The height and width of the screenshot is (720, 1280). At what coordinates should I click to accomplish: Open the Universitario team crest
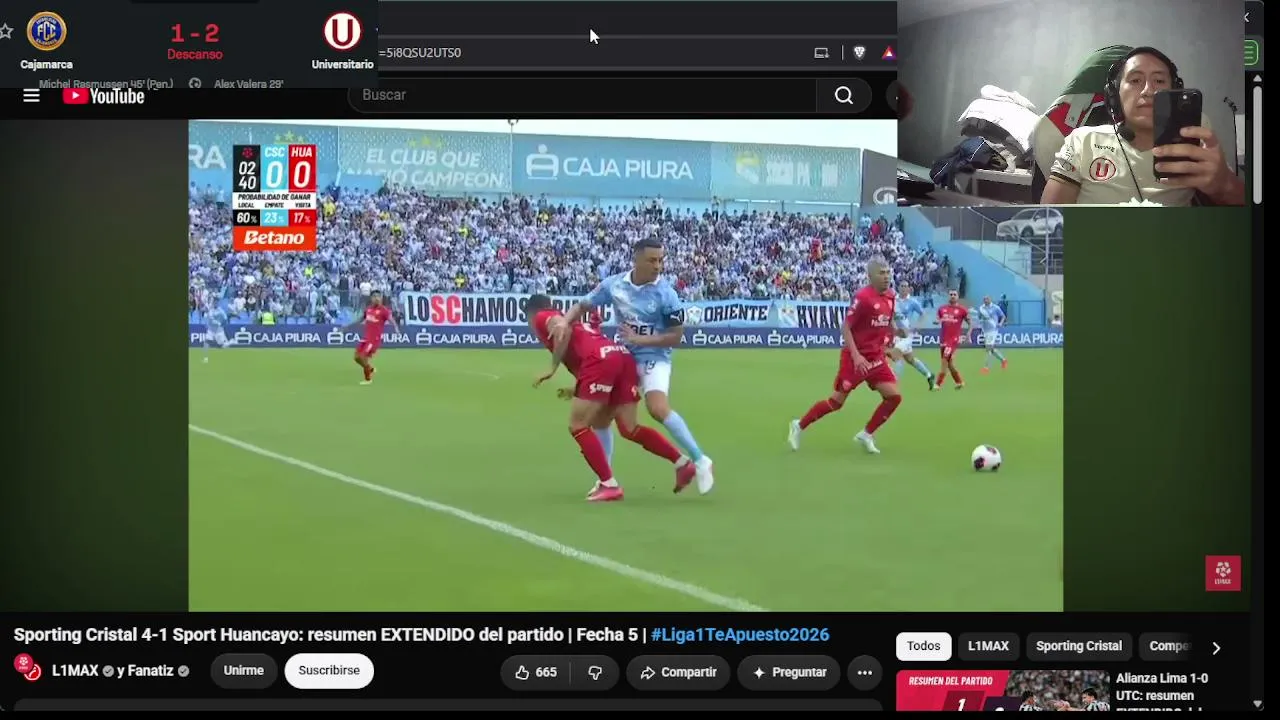[342, 32]
